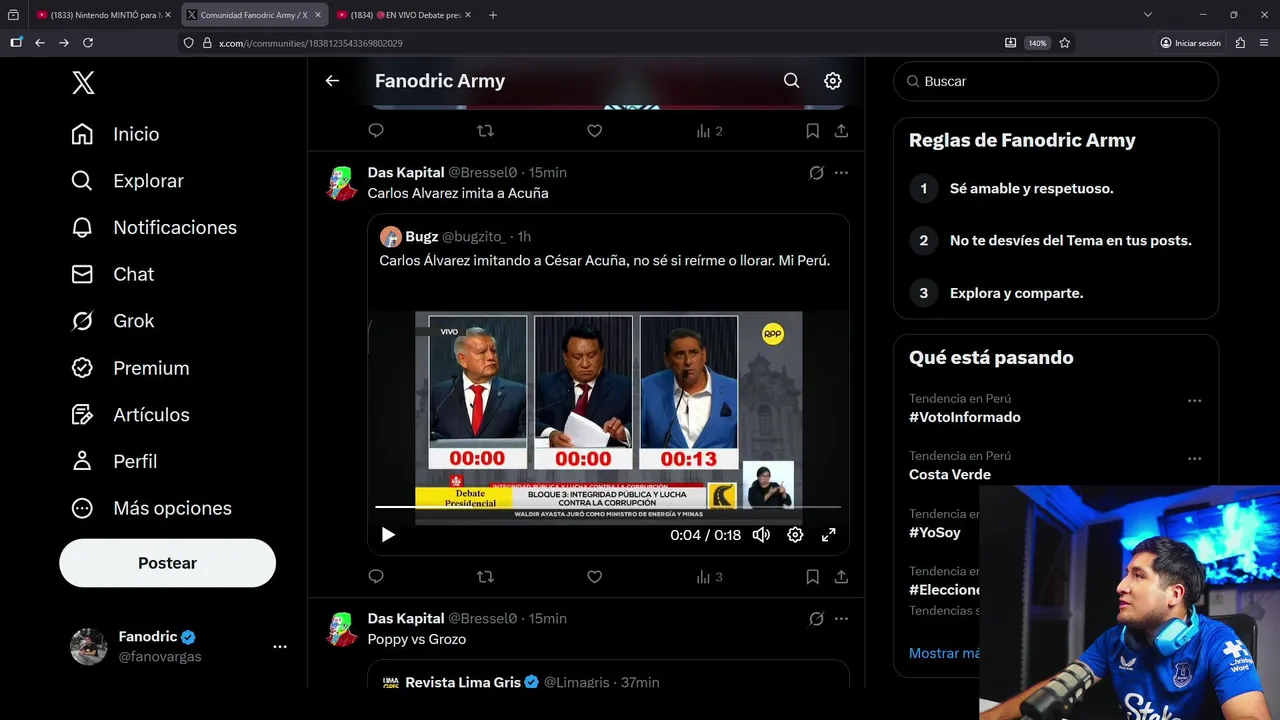Open more options on Poppy vs Grozo post
Screen dimensions: 1280x720
click(841, 619)
